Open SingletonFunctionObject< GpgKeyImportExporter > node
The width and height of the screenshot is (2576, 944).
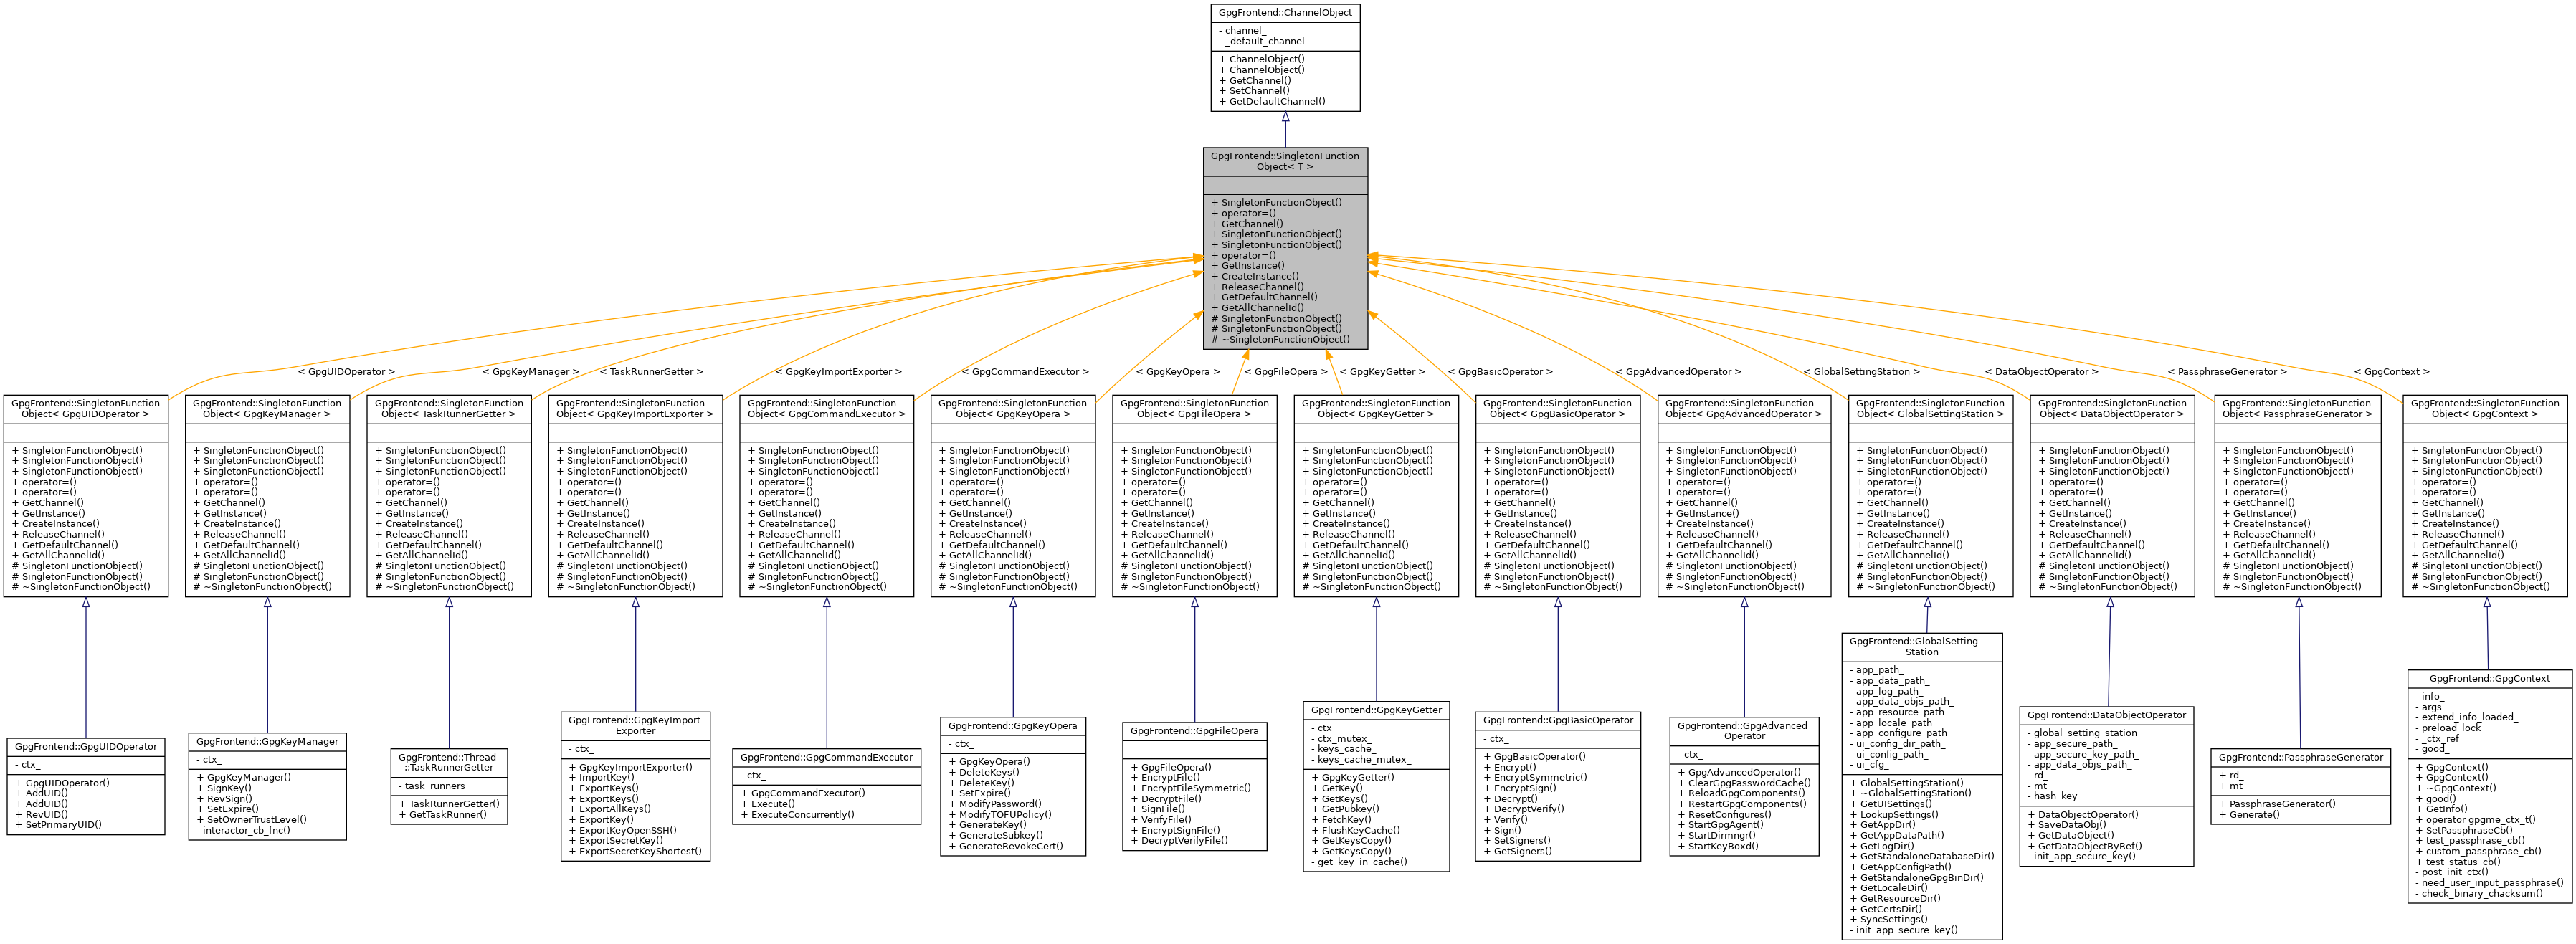(x=635, y=496)
